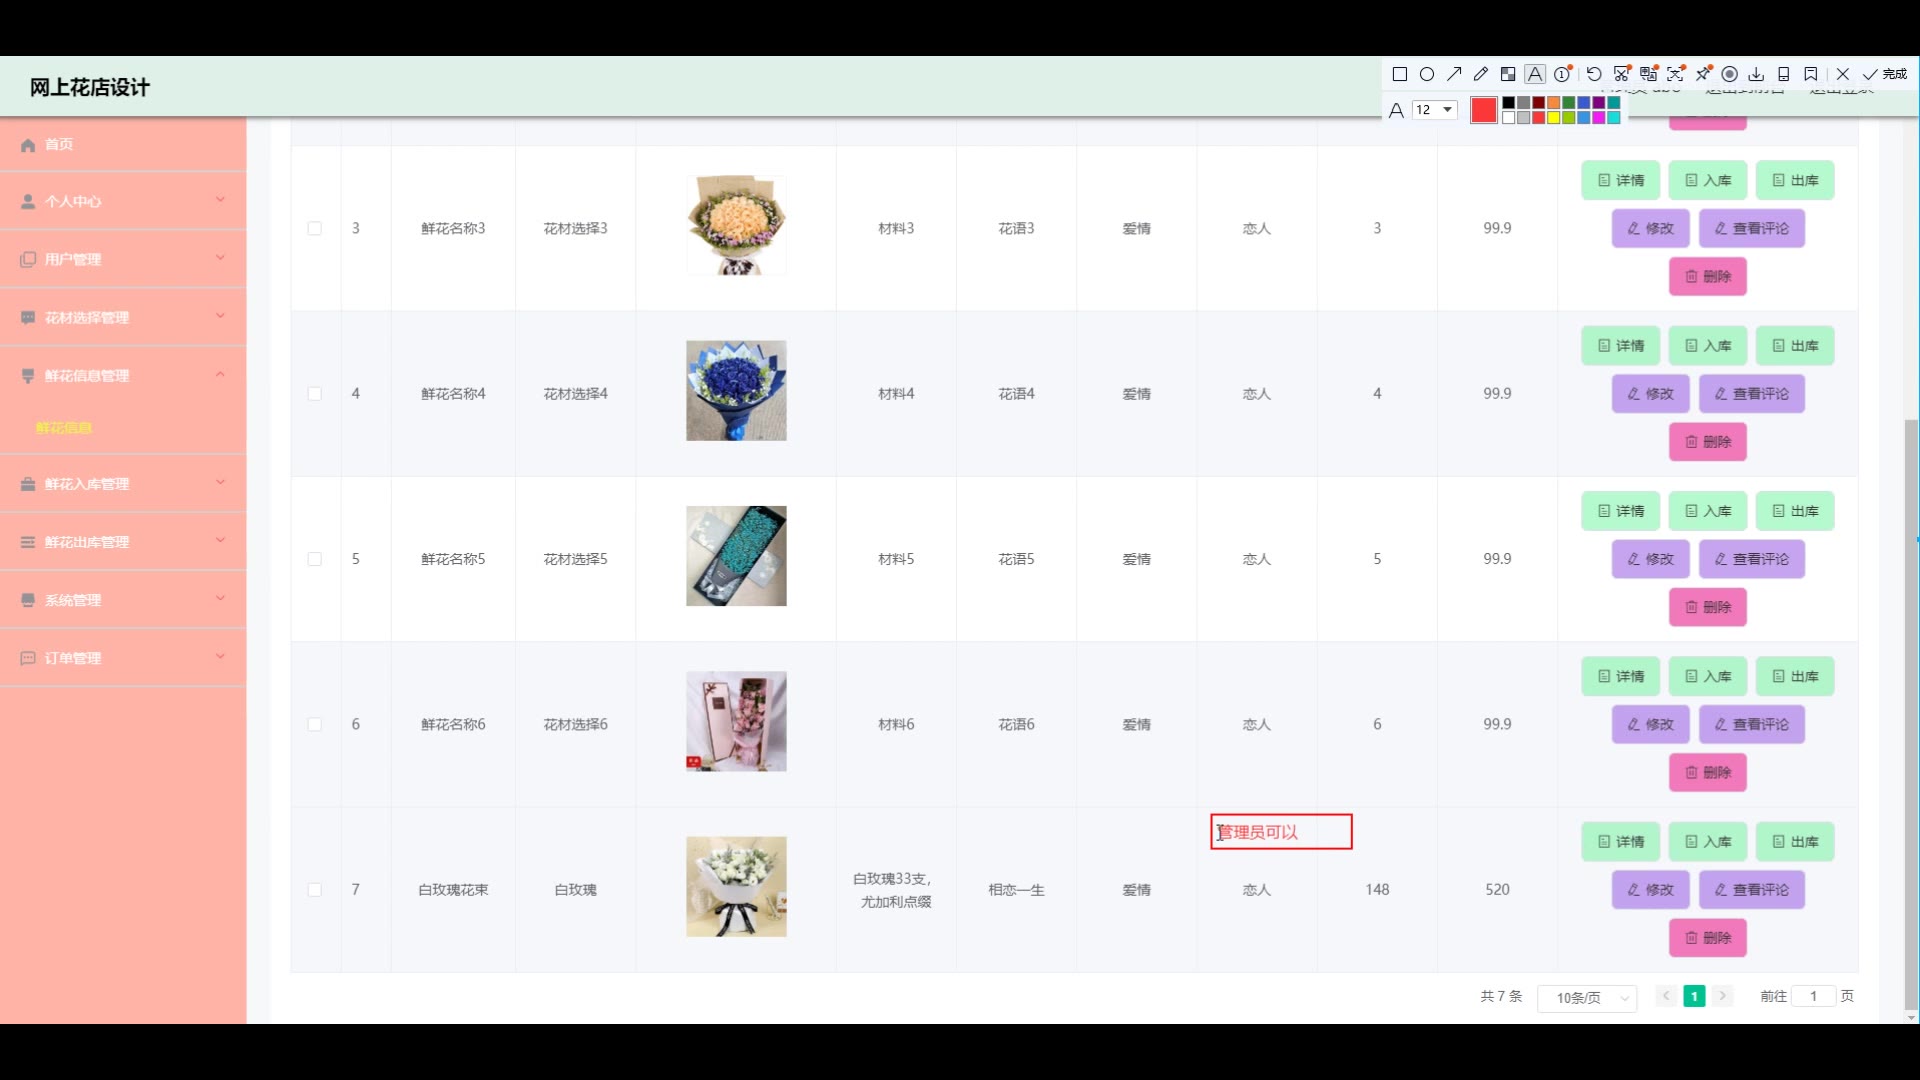Select the text annotation tool
The width and height of the screenshot is (1920, 1080).
click(1535, 74)
